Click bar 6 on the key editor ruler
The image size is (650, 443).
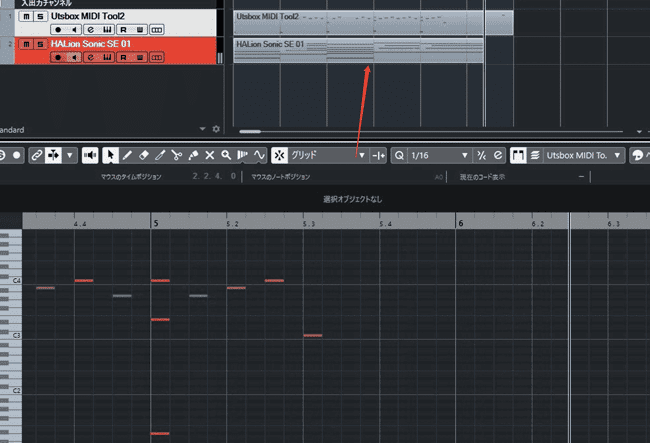pyautogui.click(x=461, y=223)
